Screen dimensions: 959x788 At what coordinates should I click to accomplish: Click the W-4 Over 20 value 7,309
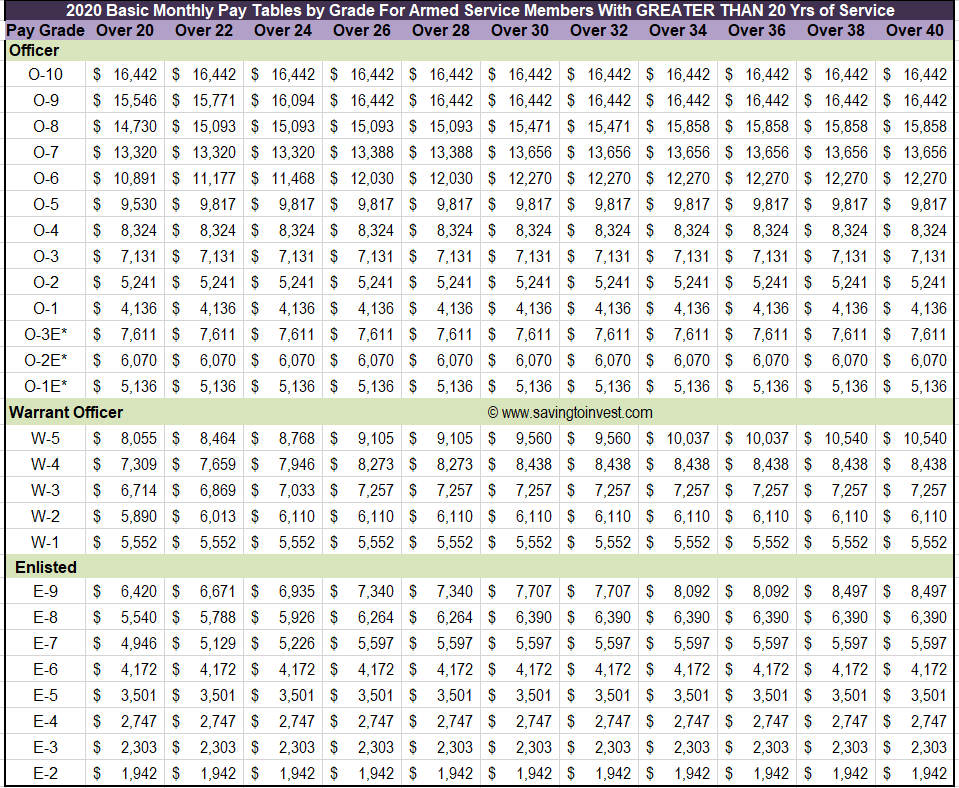pyautogui.click(x=139, y=464)
